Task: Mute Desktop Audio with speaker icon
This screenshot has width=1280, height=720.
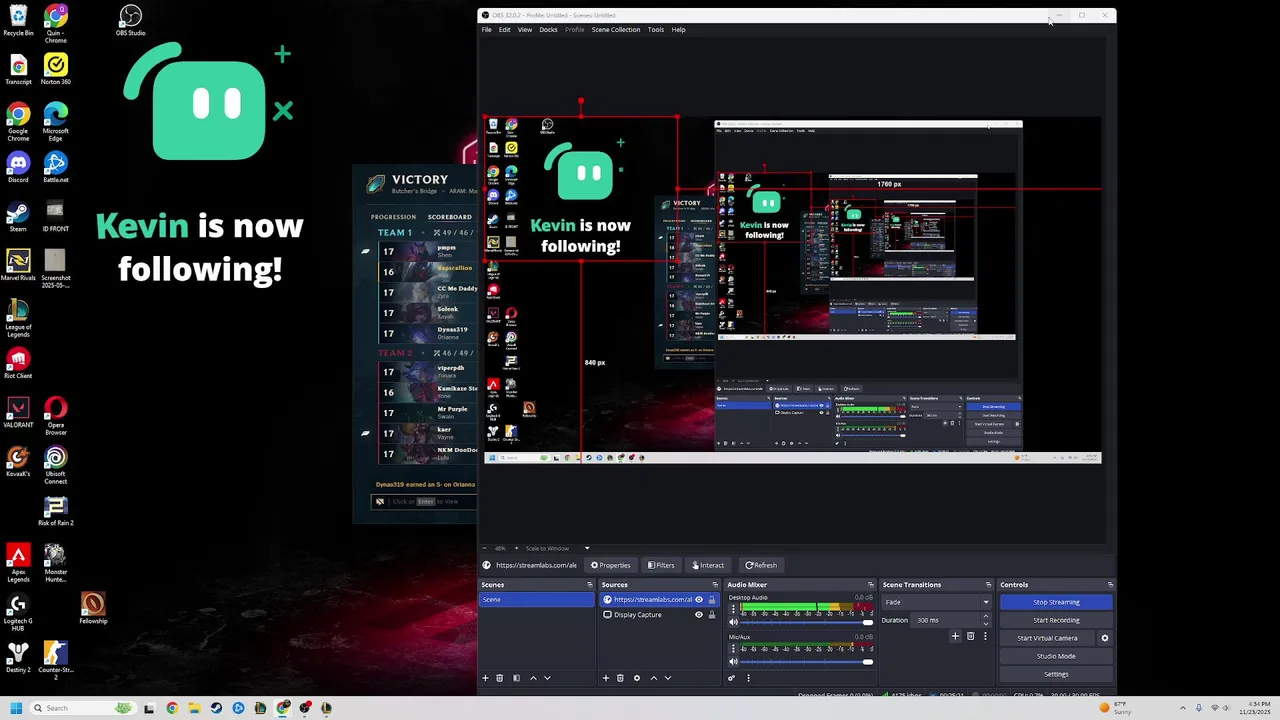Action: (x=733, y=622)
